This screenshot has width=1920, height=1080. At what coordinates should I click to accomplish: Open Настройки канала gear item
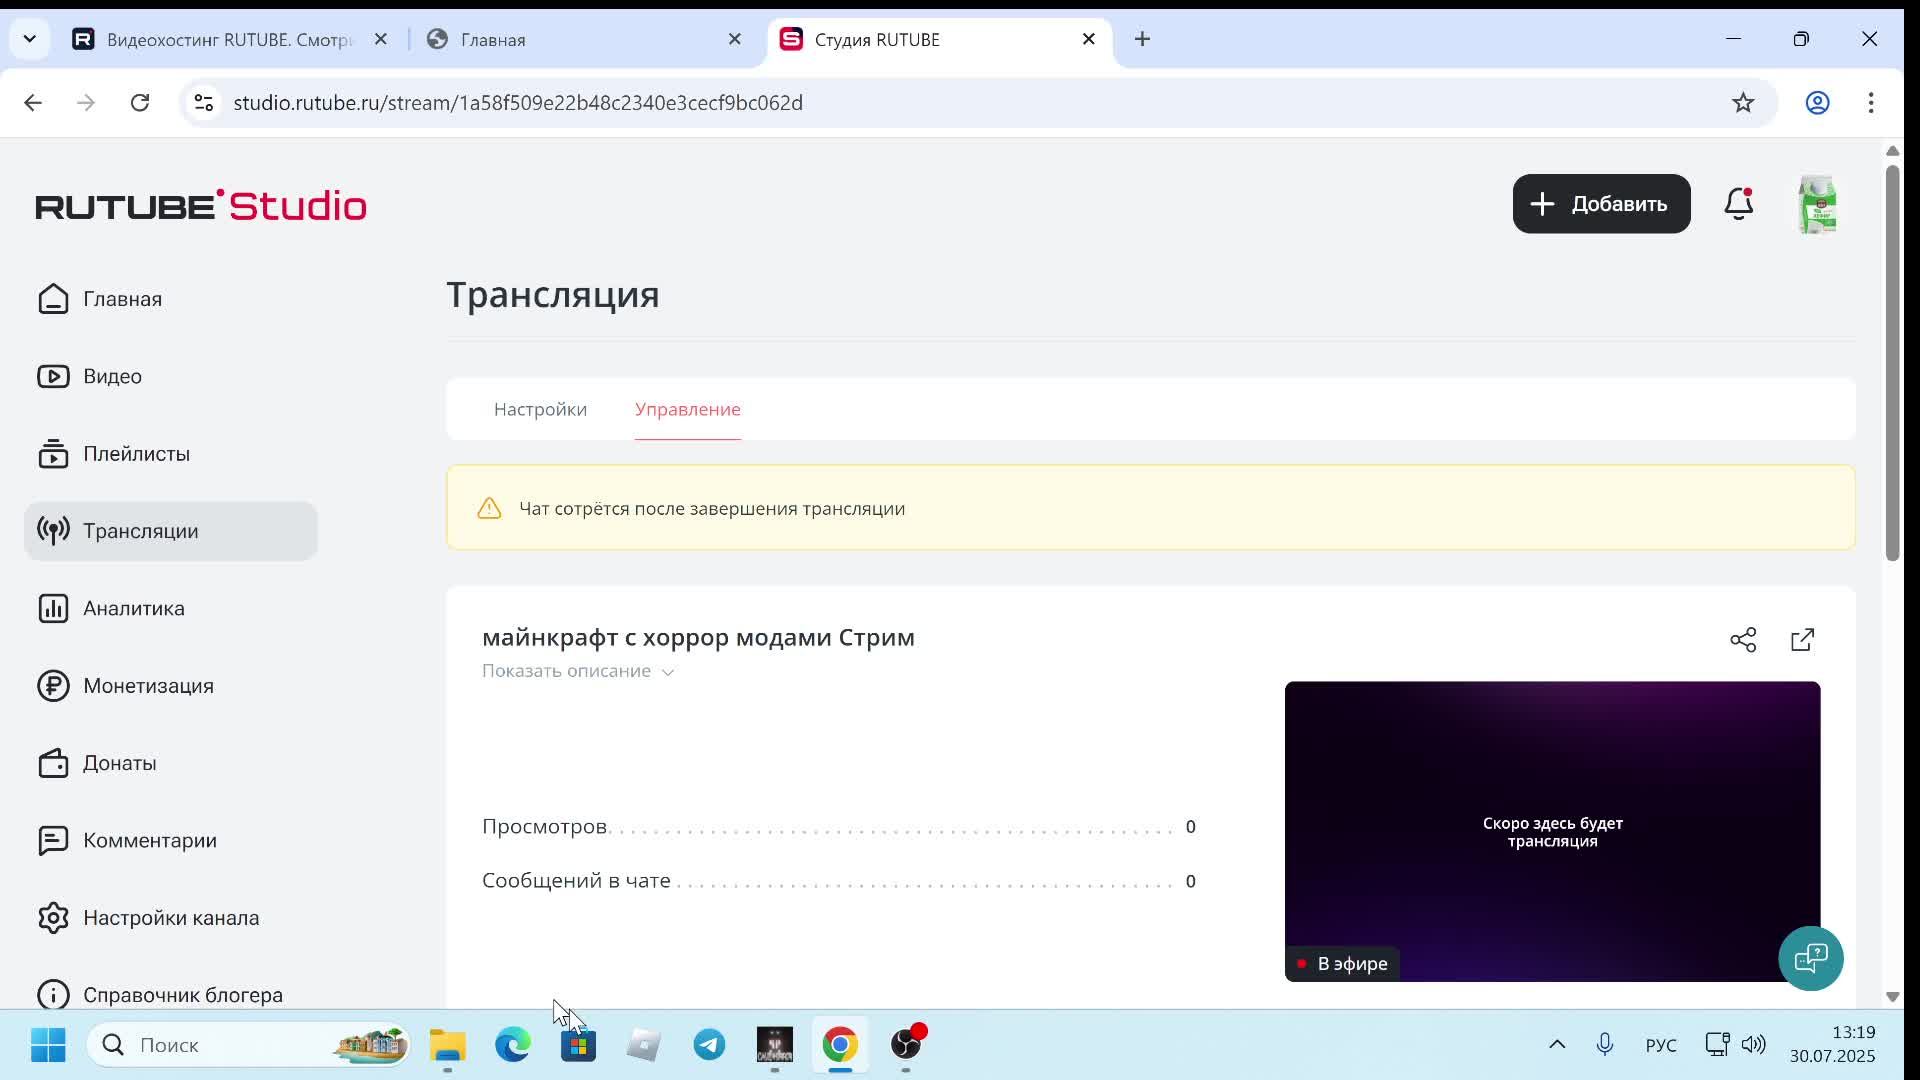pyautogui.click(x=170, y=918)
